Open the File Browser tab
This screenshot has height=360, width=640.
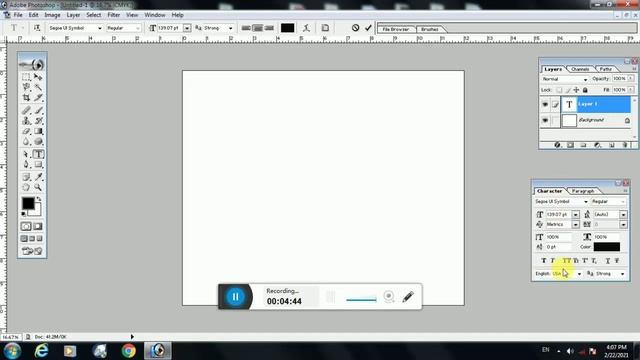tap(396, 29)
